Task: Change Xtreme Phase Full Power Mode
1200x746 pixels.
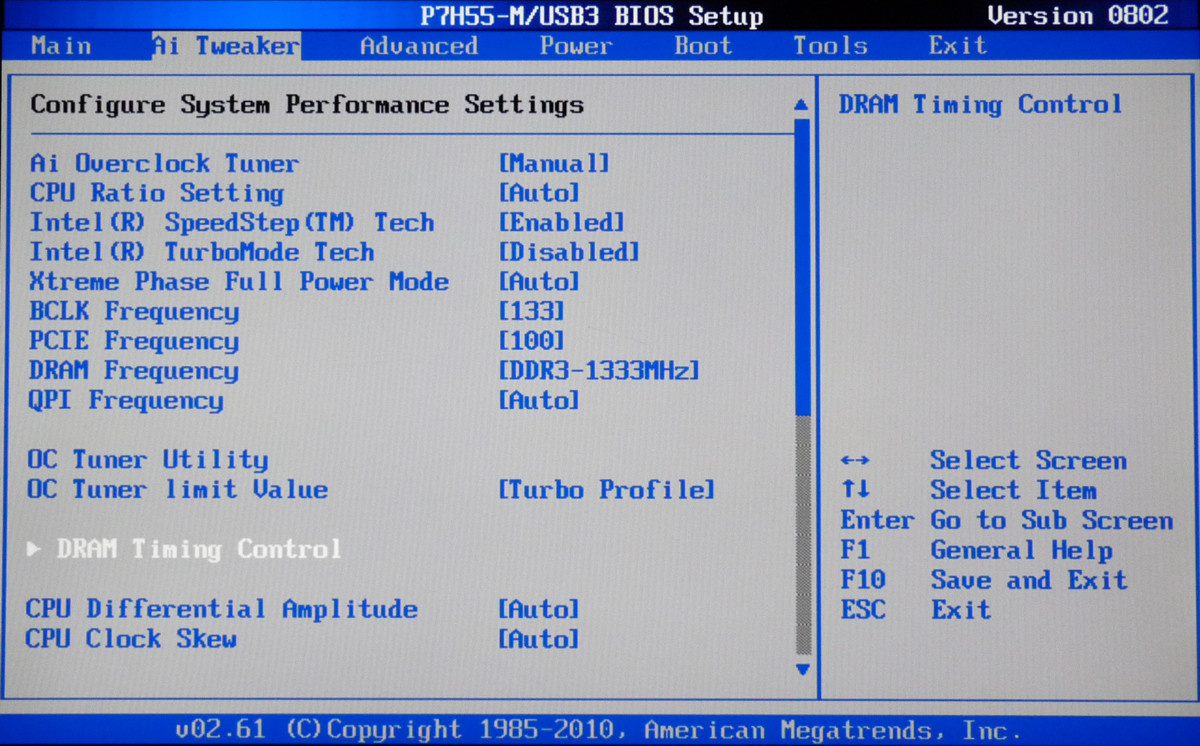Action: pyautogui.click(x=540, y=281)
